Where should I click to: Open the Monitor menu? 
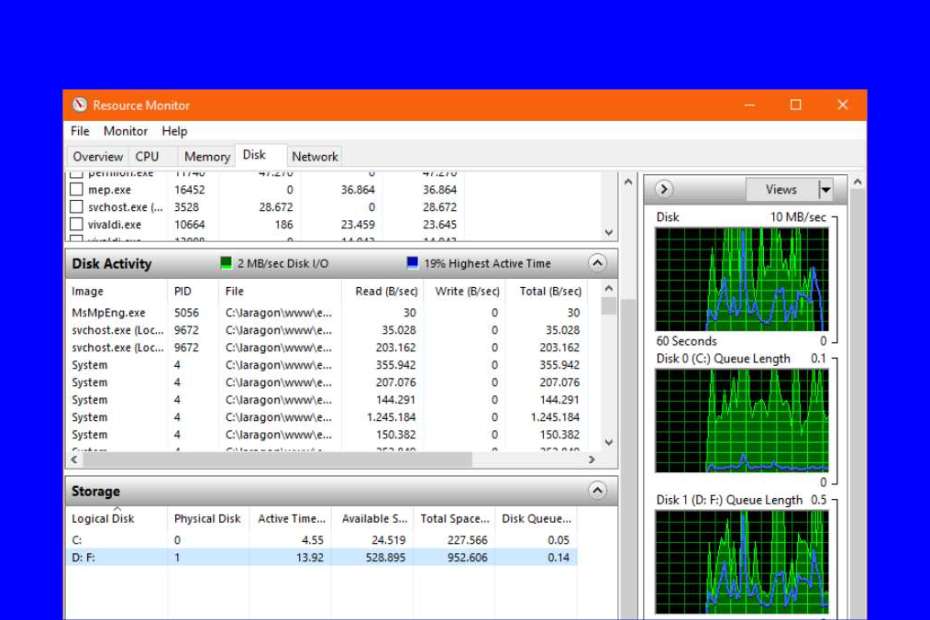coord(125,131)
